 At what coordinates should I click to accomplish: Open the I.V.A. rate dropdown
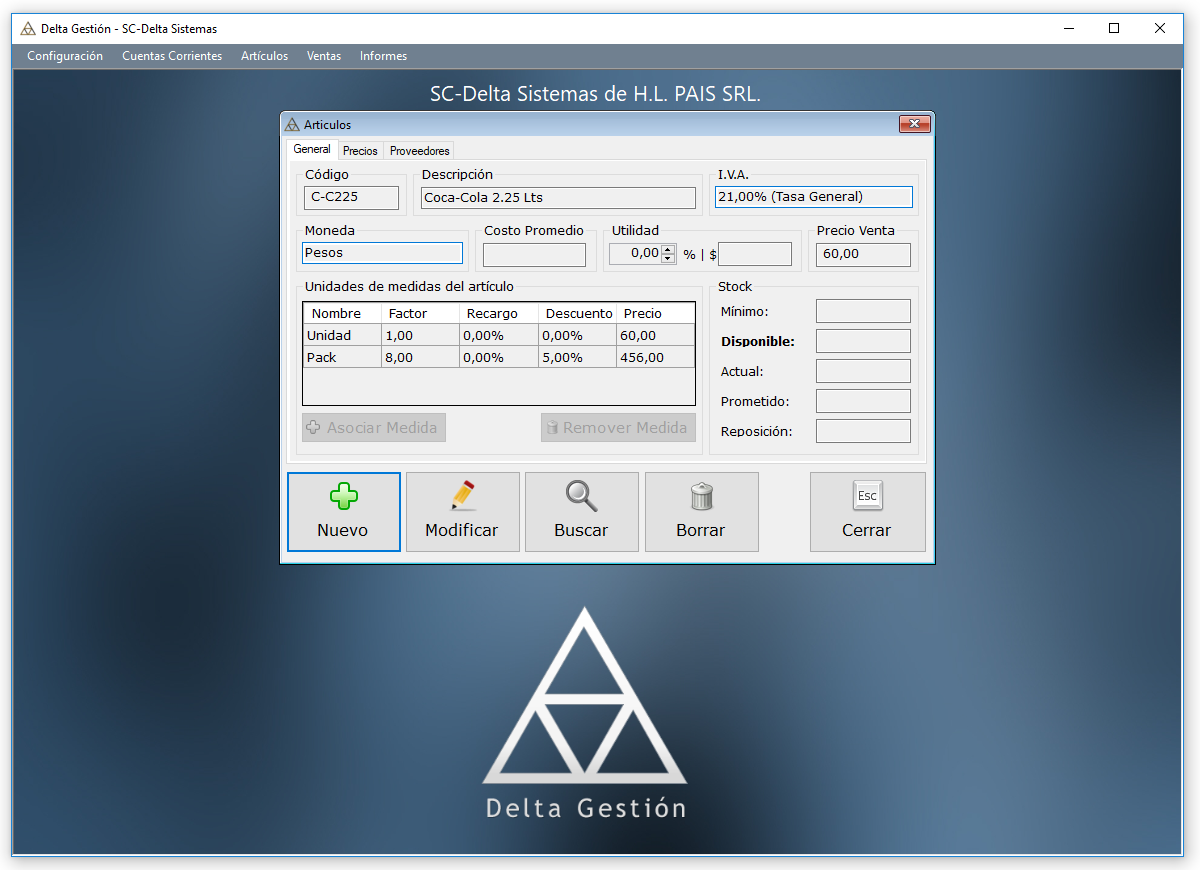(814, 197)
